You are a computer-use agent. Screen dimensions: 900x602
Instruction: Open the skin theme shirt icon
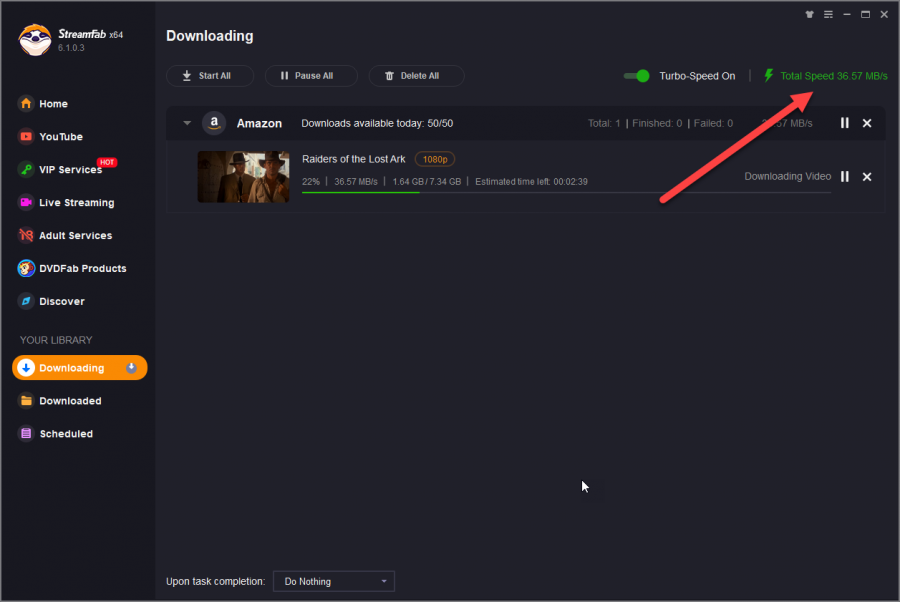(x=809, y=14)
